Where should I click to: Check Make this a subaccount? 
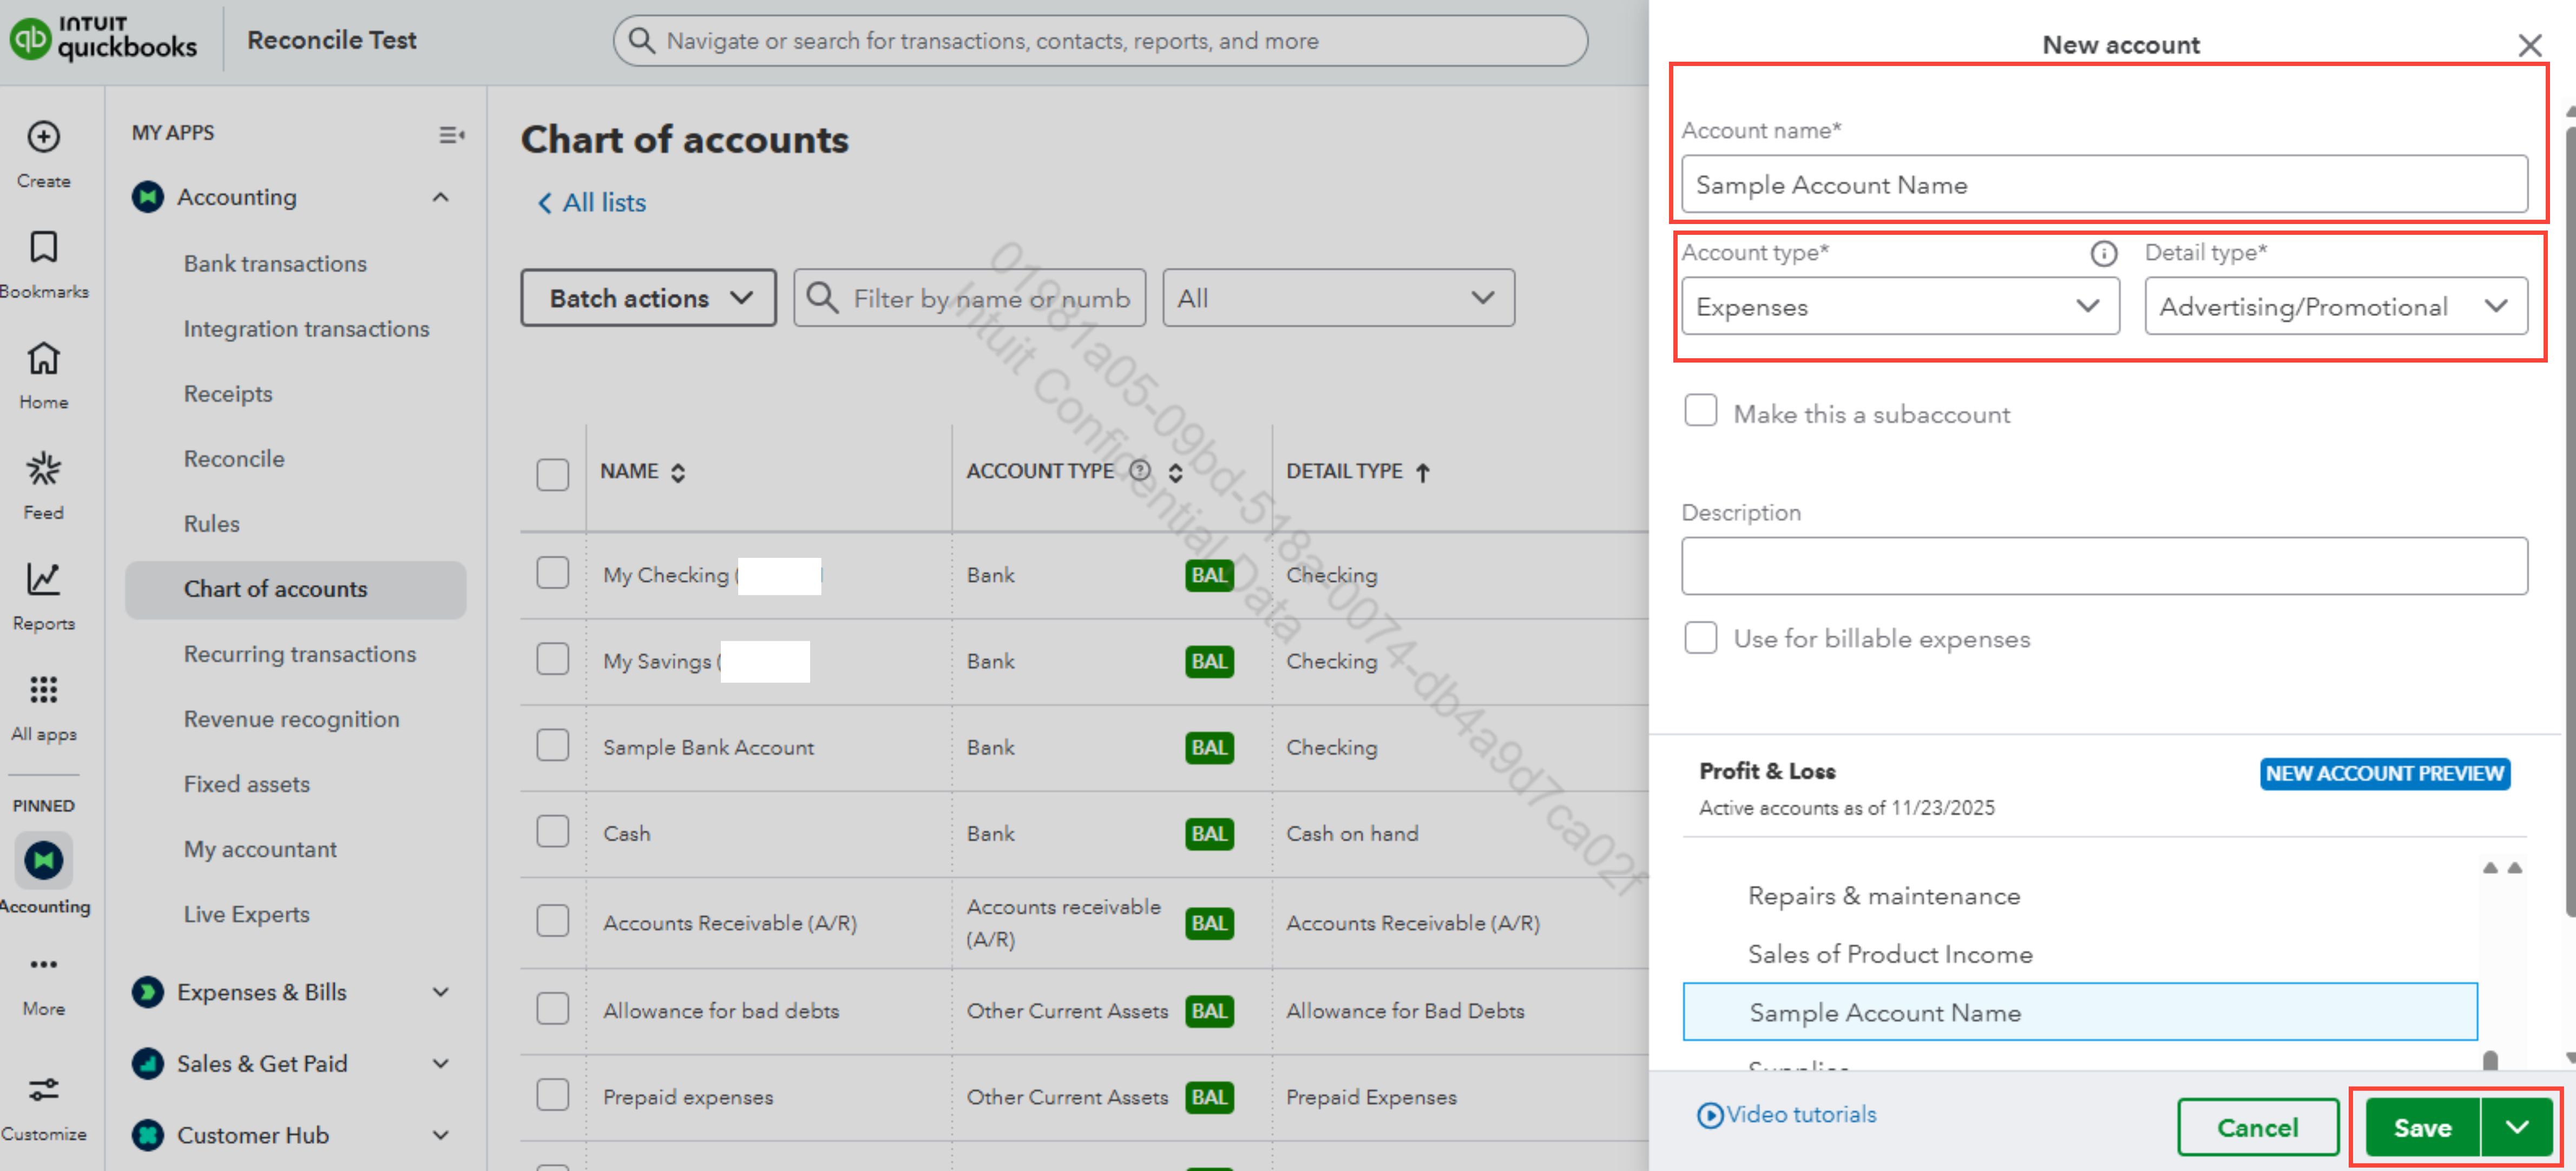(x=1700, y=411)
